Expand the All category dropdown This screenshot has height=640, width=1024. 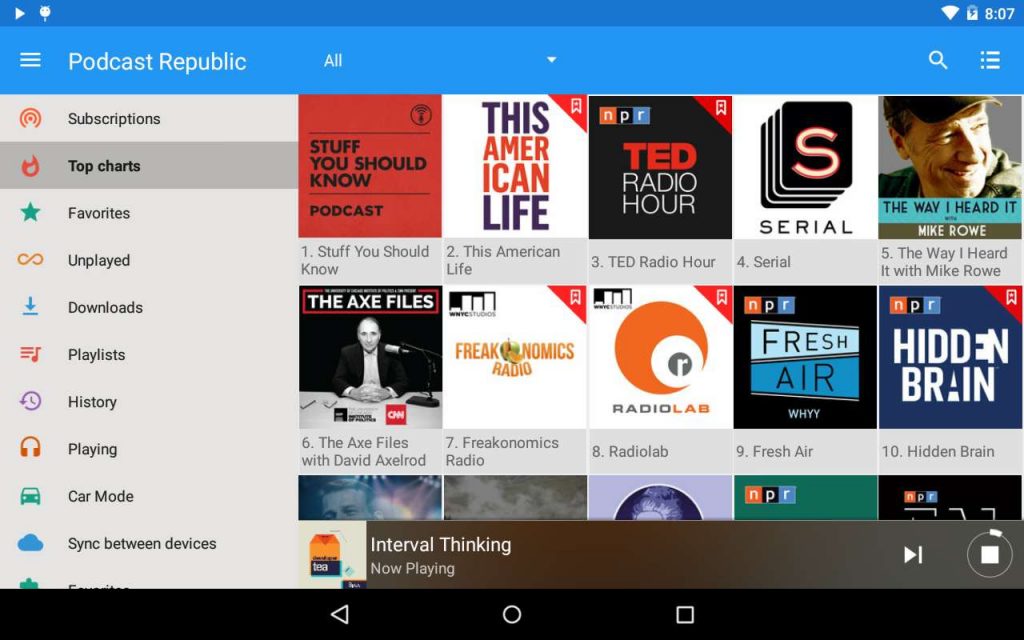tap(440, 60)
